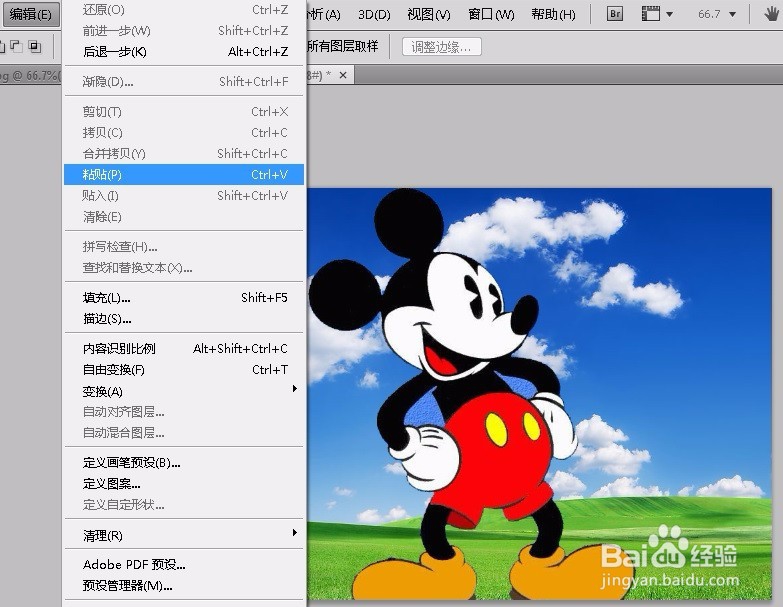This screenshot has width=783, height=607.
Task: Click the highlighted 粘贴(P) entry
Action: tap(184, 175)
